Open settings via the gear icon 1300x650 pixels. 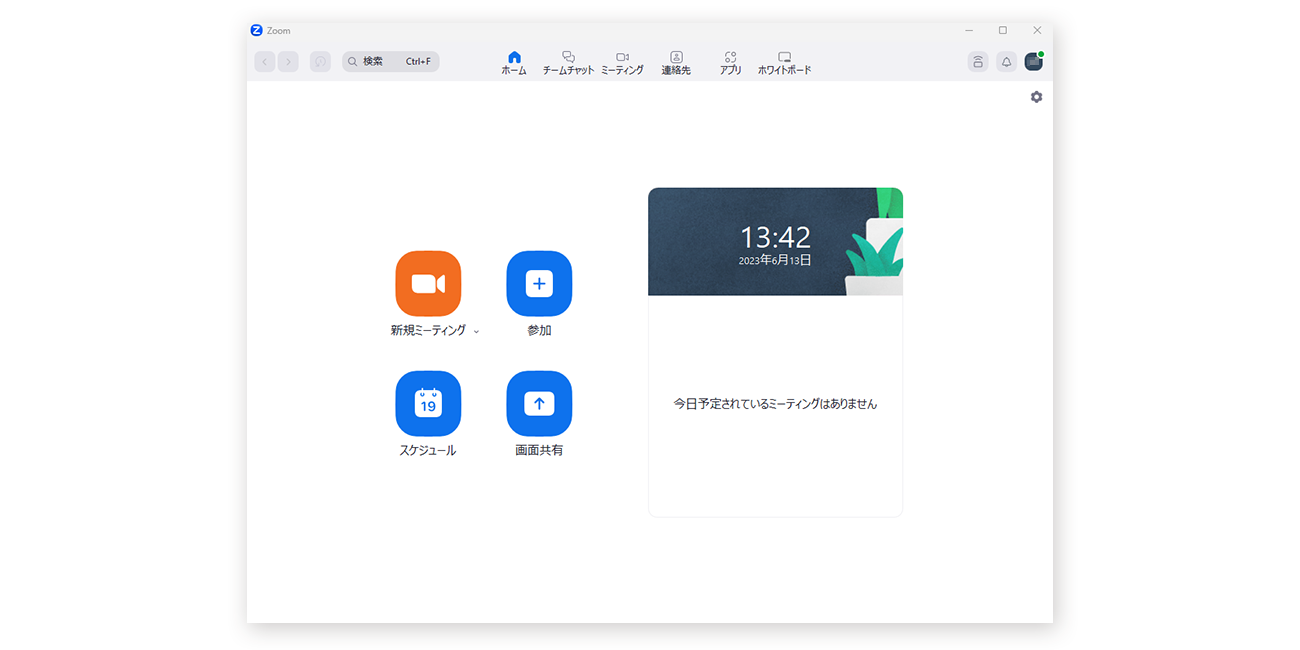(1036, 97)
